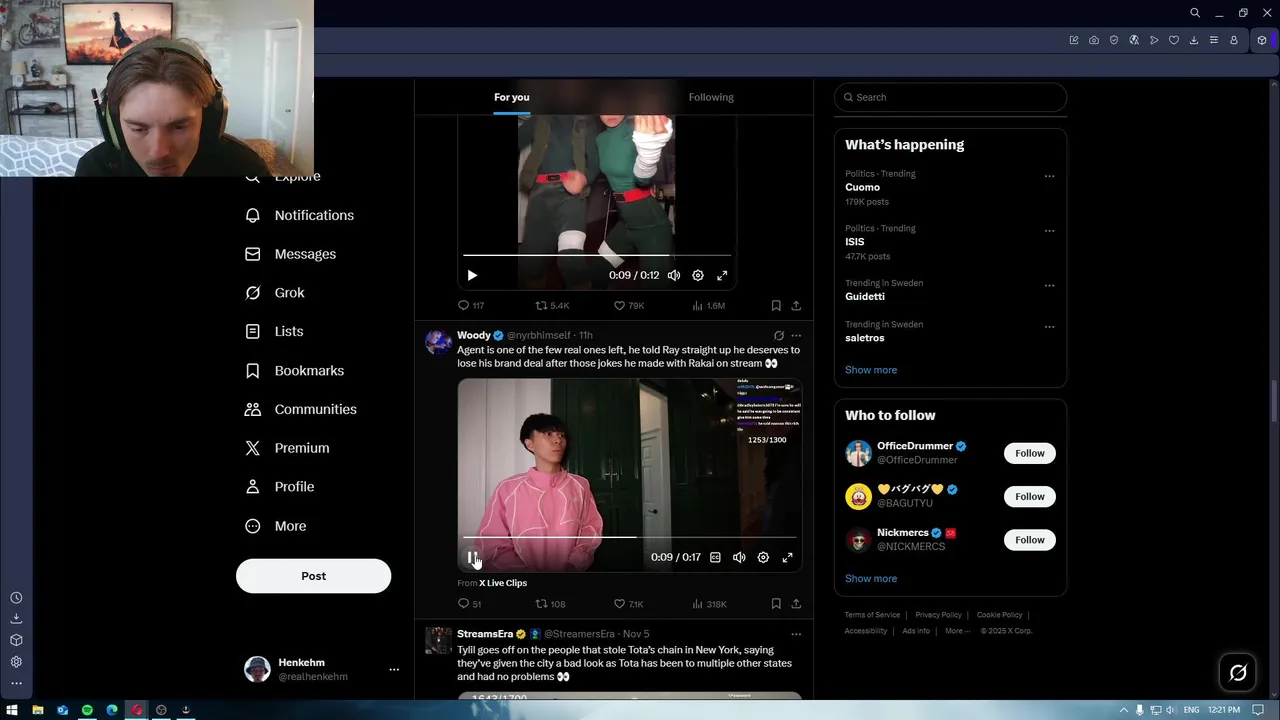Image resolution: width=1280 pixels, height=720 pixels.
Task: Follow OfficeDrummer
Action: point(1029,453)
